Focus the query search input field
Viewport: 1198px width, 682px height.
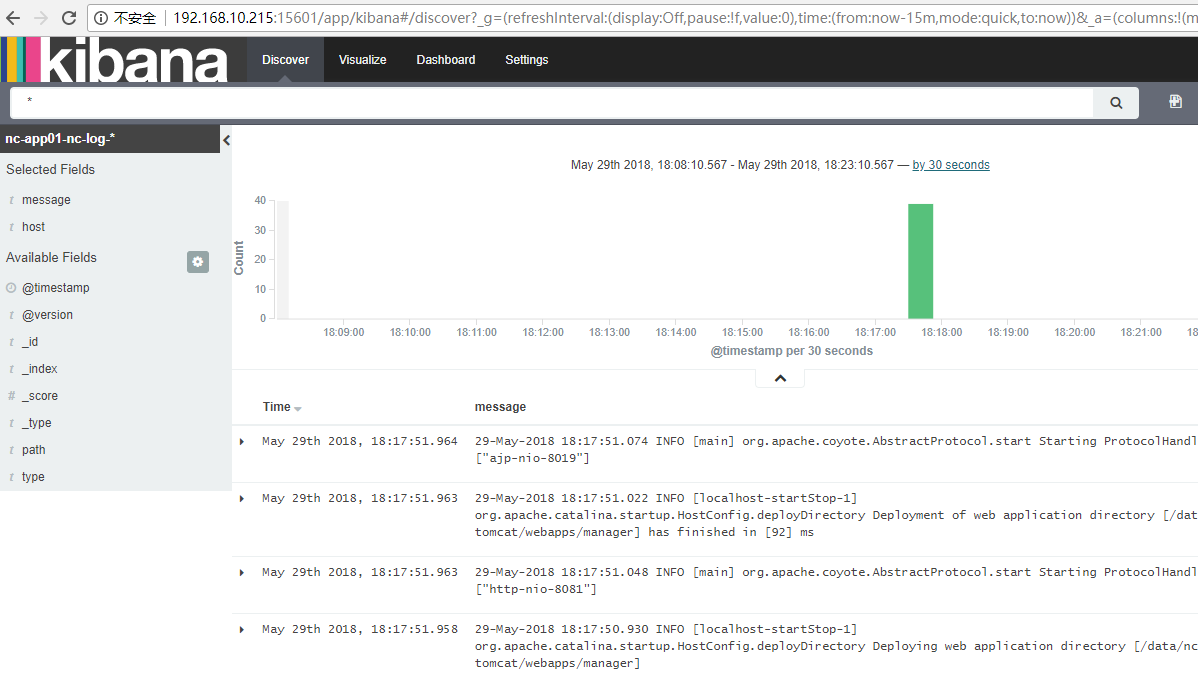(552, 103)
